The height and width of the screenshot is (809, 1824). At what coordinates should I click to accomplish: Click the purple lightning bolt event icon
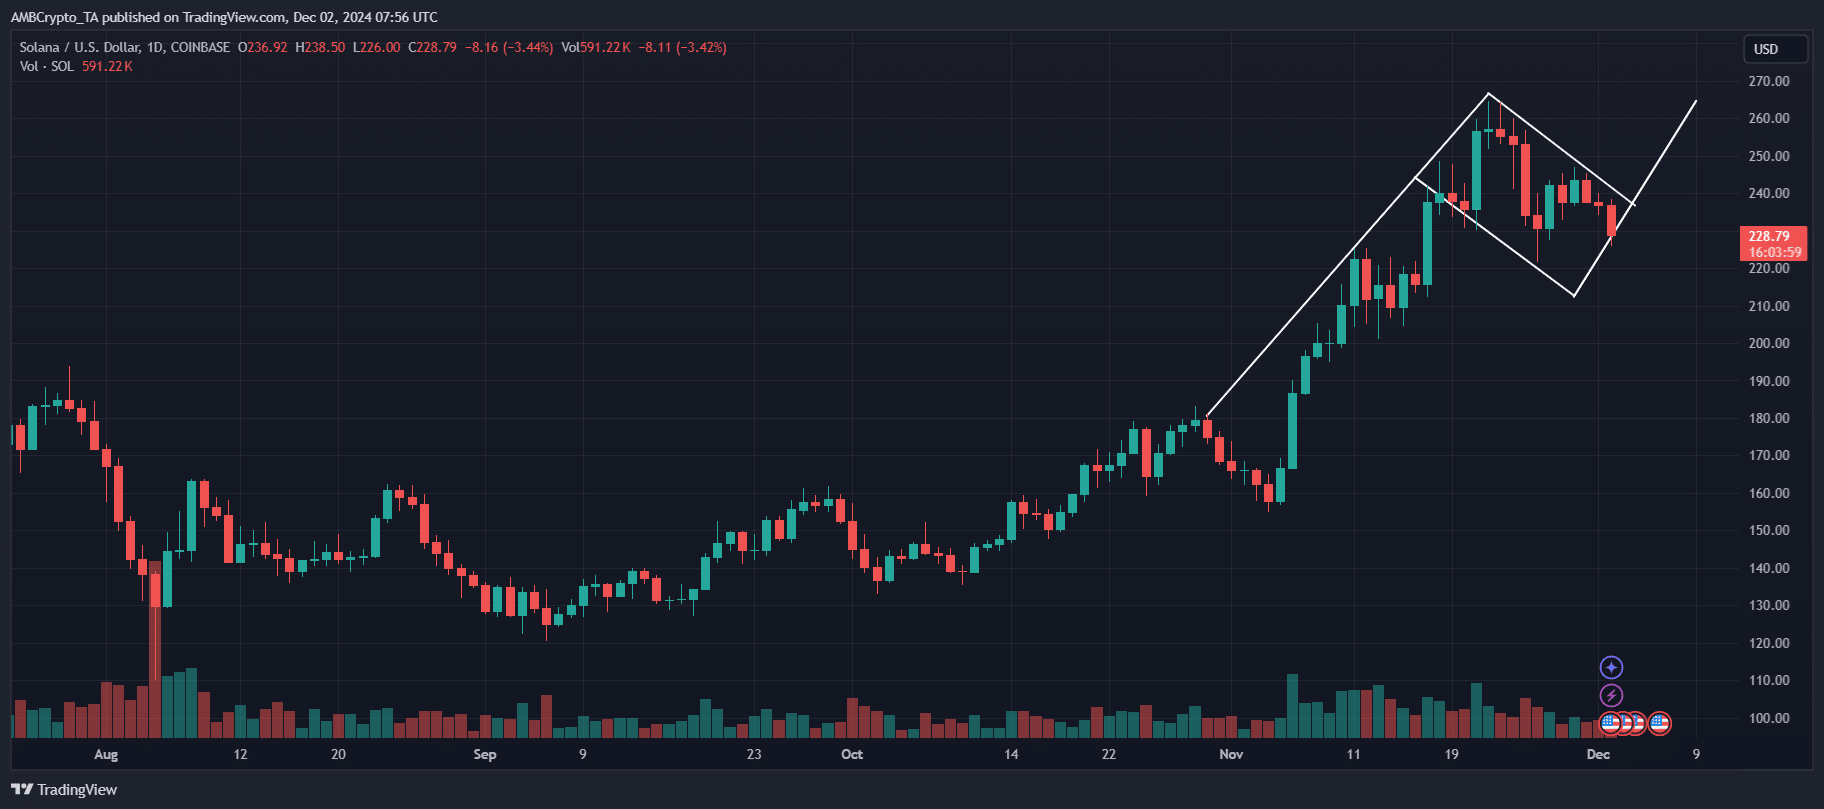(1611, 695)
